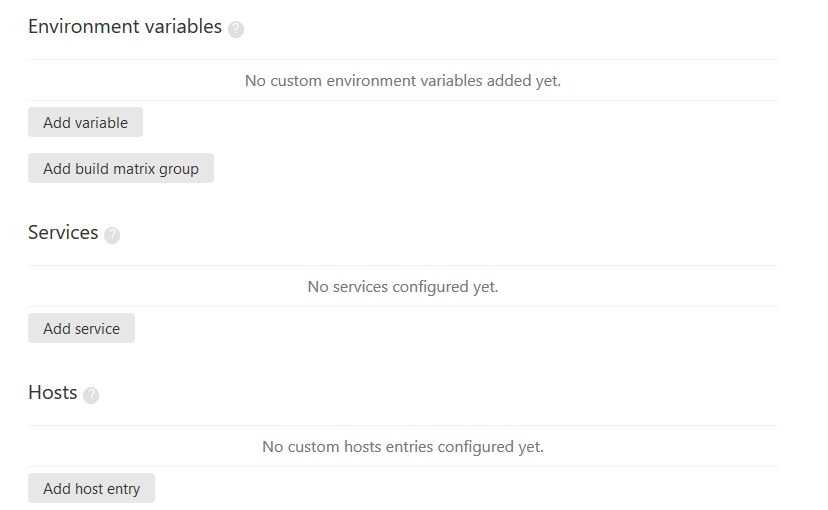The height and width of the screenshot is (510, 828).
Task: Click the divider line just above Add variable
Action: tap(403, 100)
